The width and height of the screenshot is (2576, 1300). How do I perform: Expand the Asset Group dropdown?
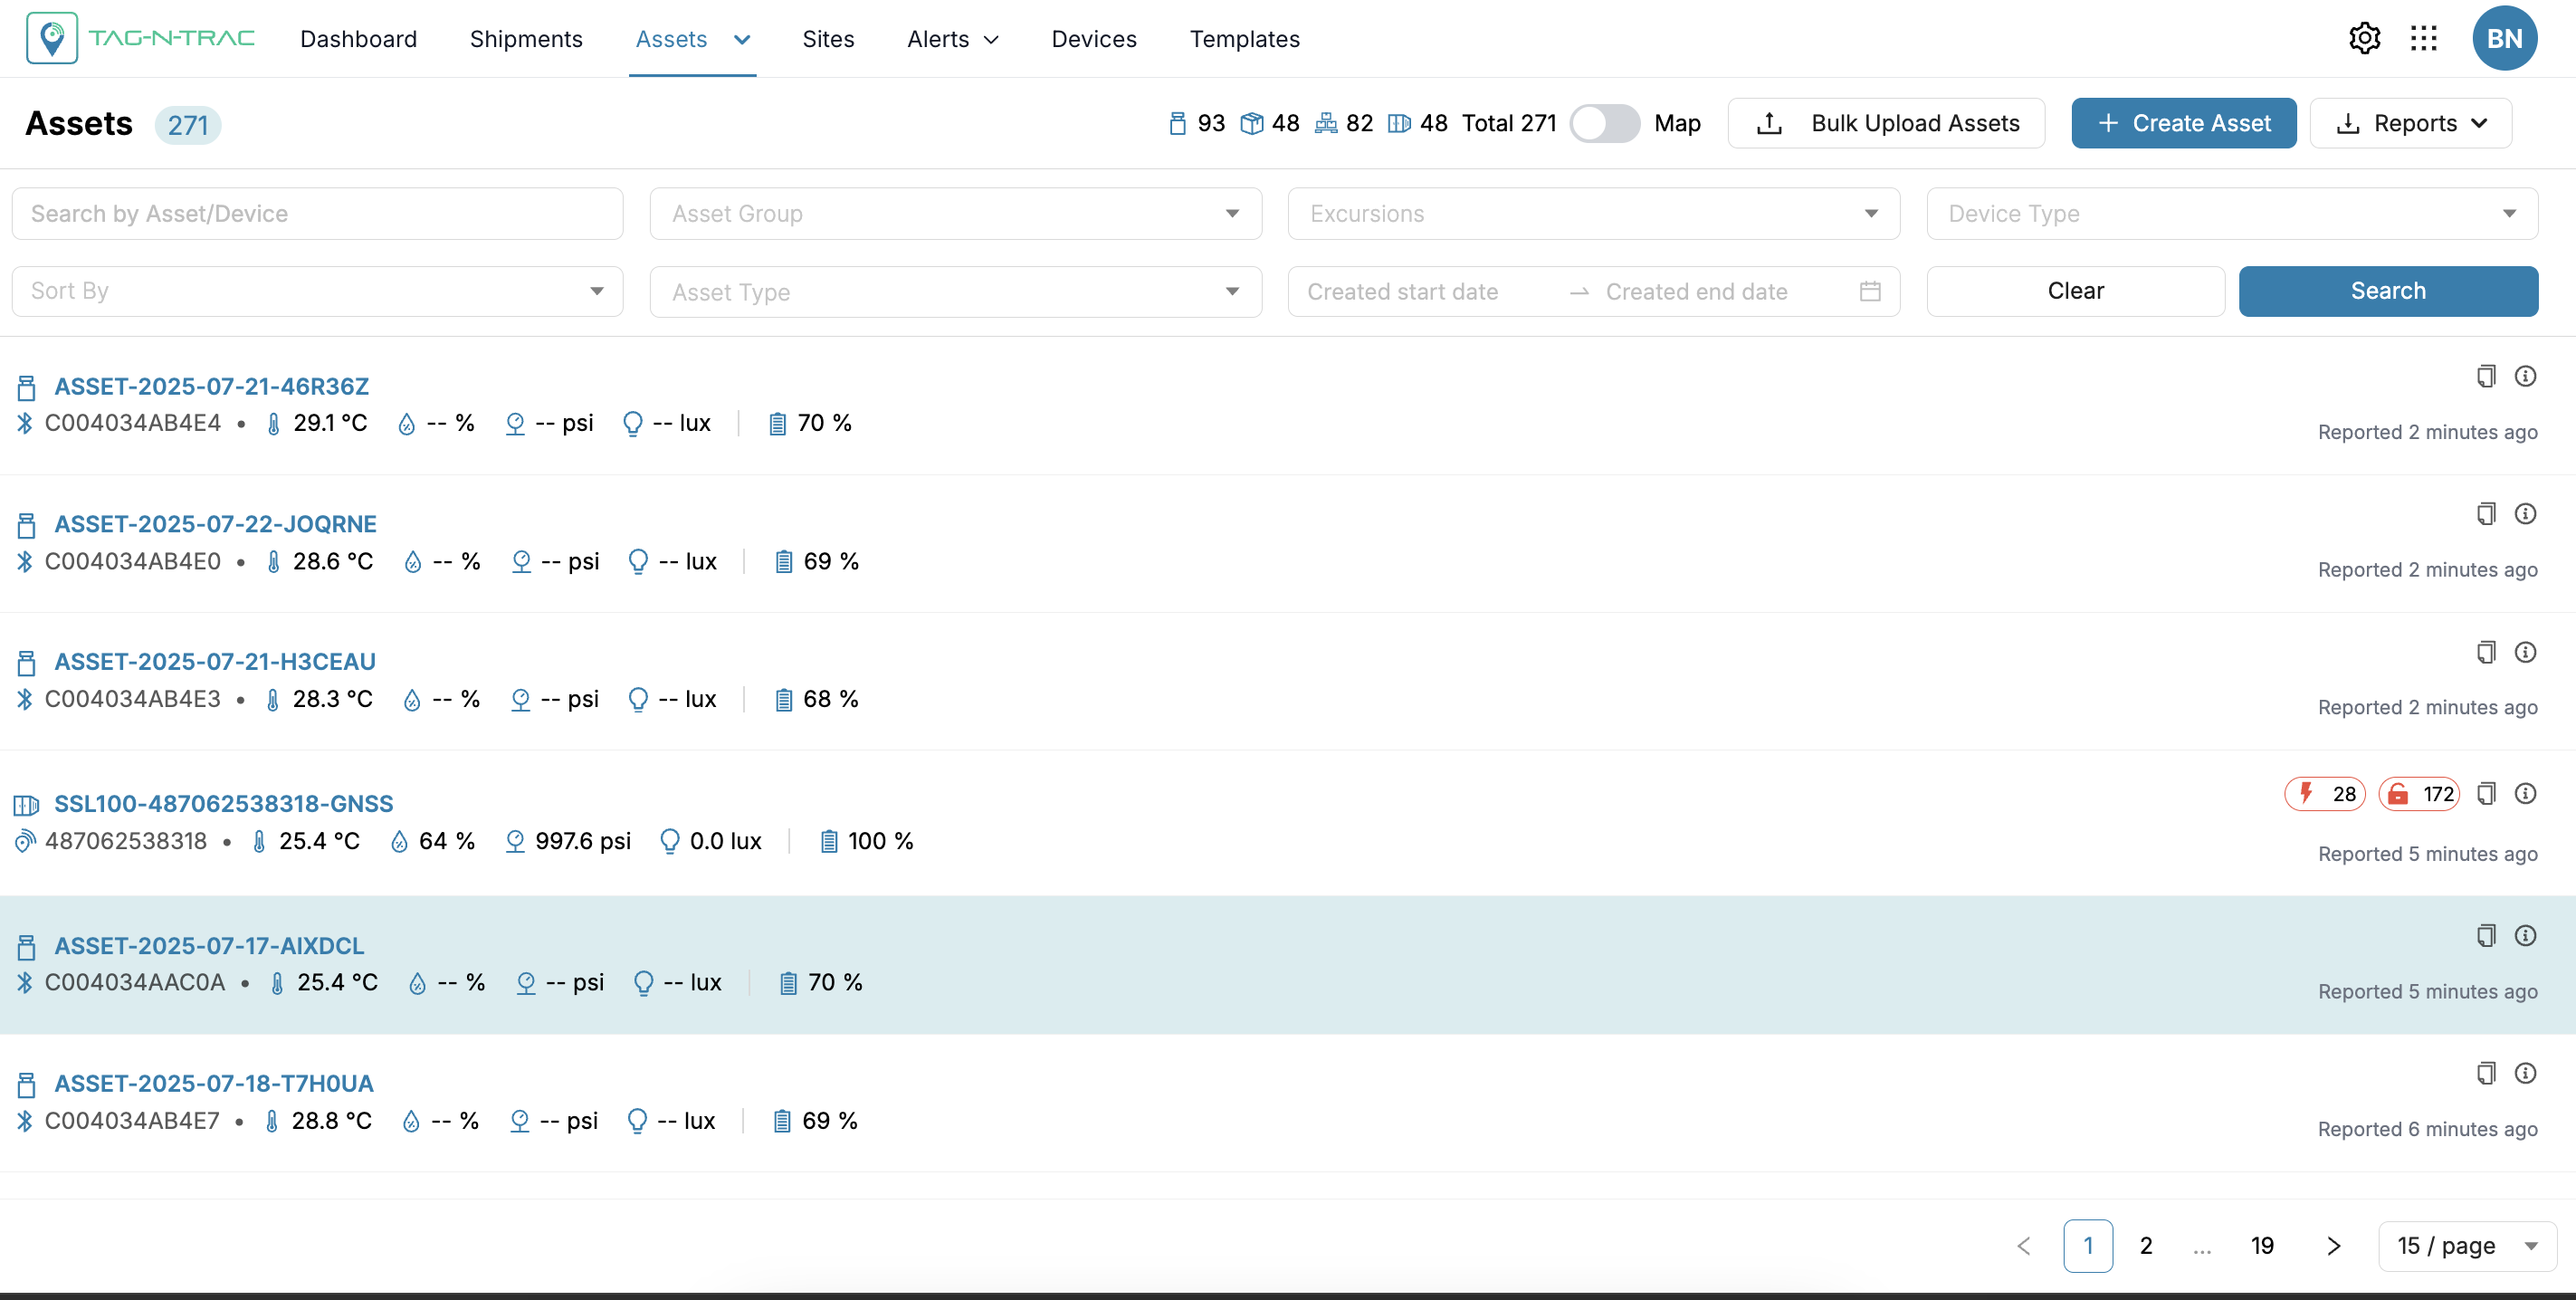tap(955, 214)
